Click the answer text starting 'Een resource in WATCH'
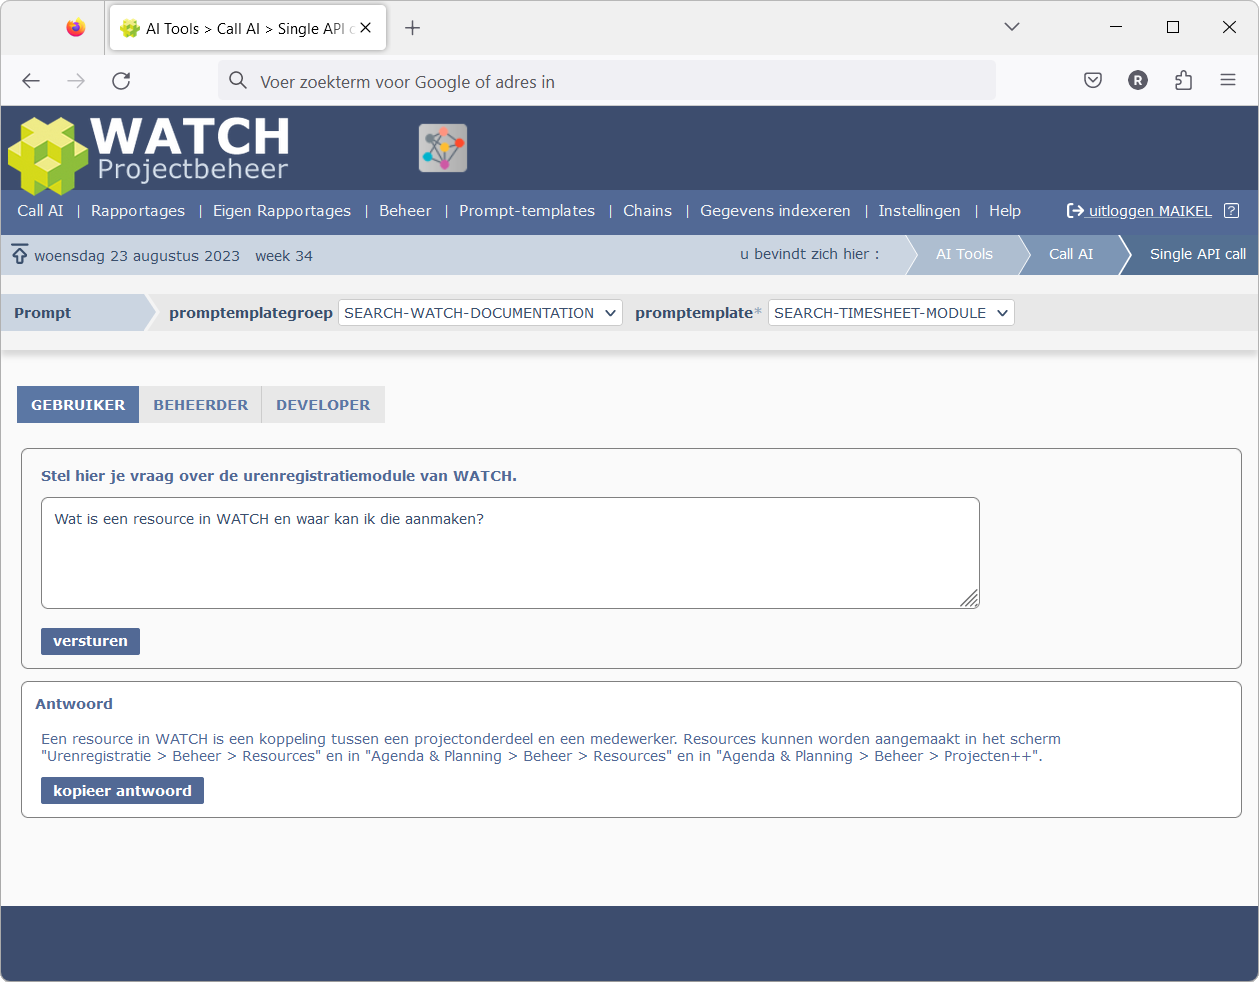The image size is (1259, 982). 551,748
